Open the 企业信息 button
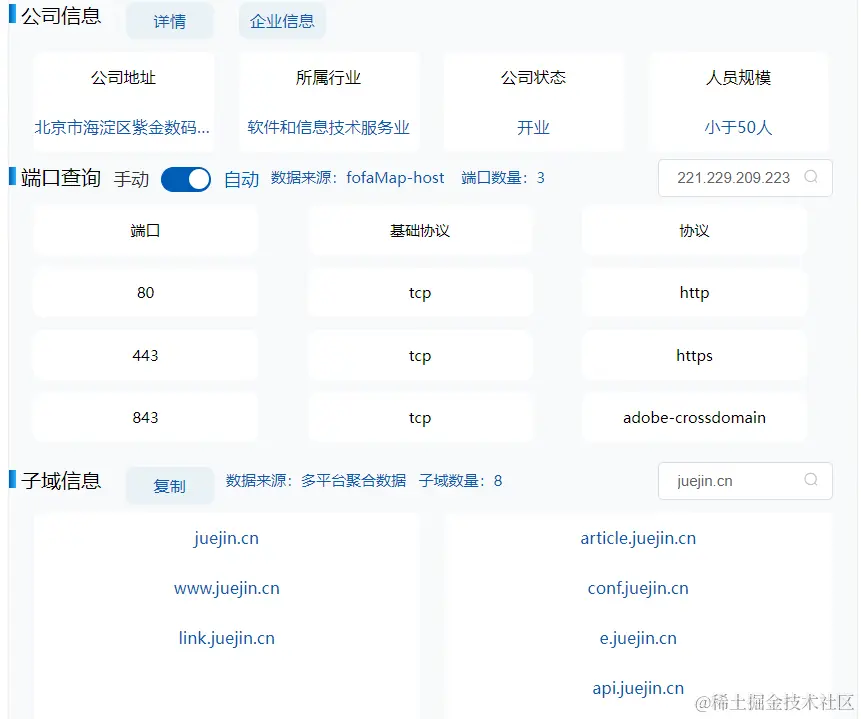The height and width of the screenshot is (719, 861). [x=282, y=21]
